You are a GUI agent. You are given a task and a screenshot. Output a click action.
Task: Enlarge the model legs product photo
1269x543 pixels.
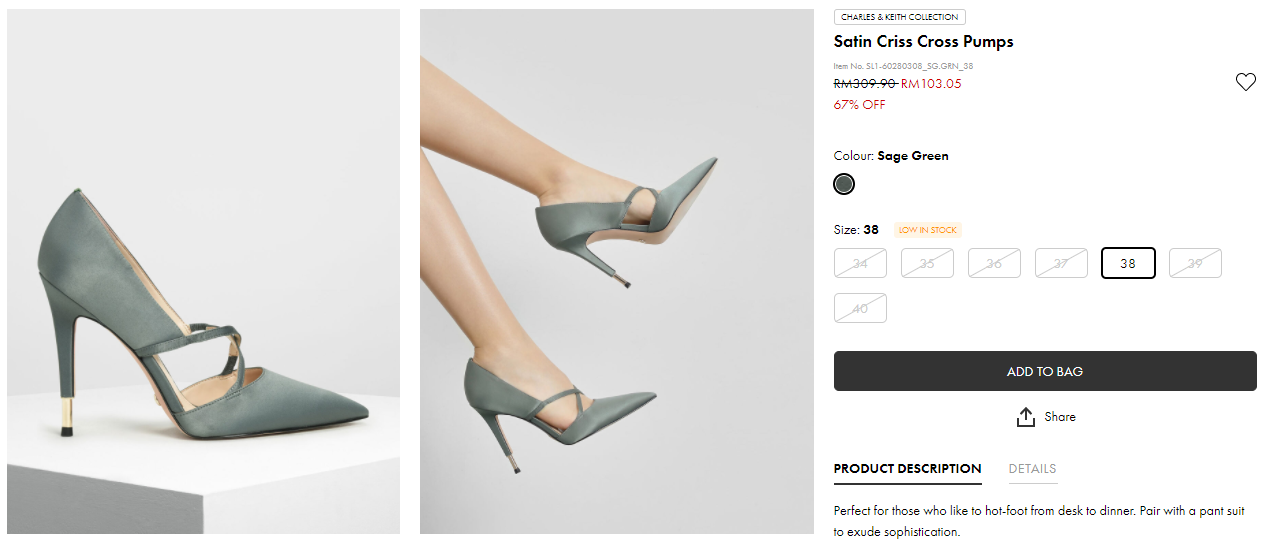[616, 271]
